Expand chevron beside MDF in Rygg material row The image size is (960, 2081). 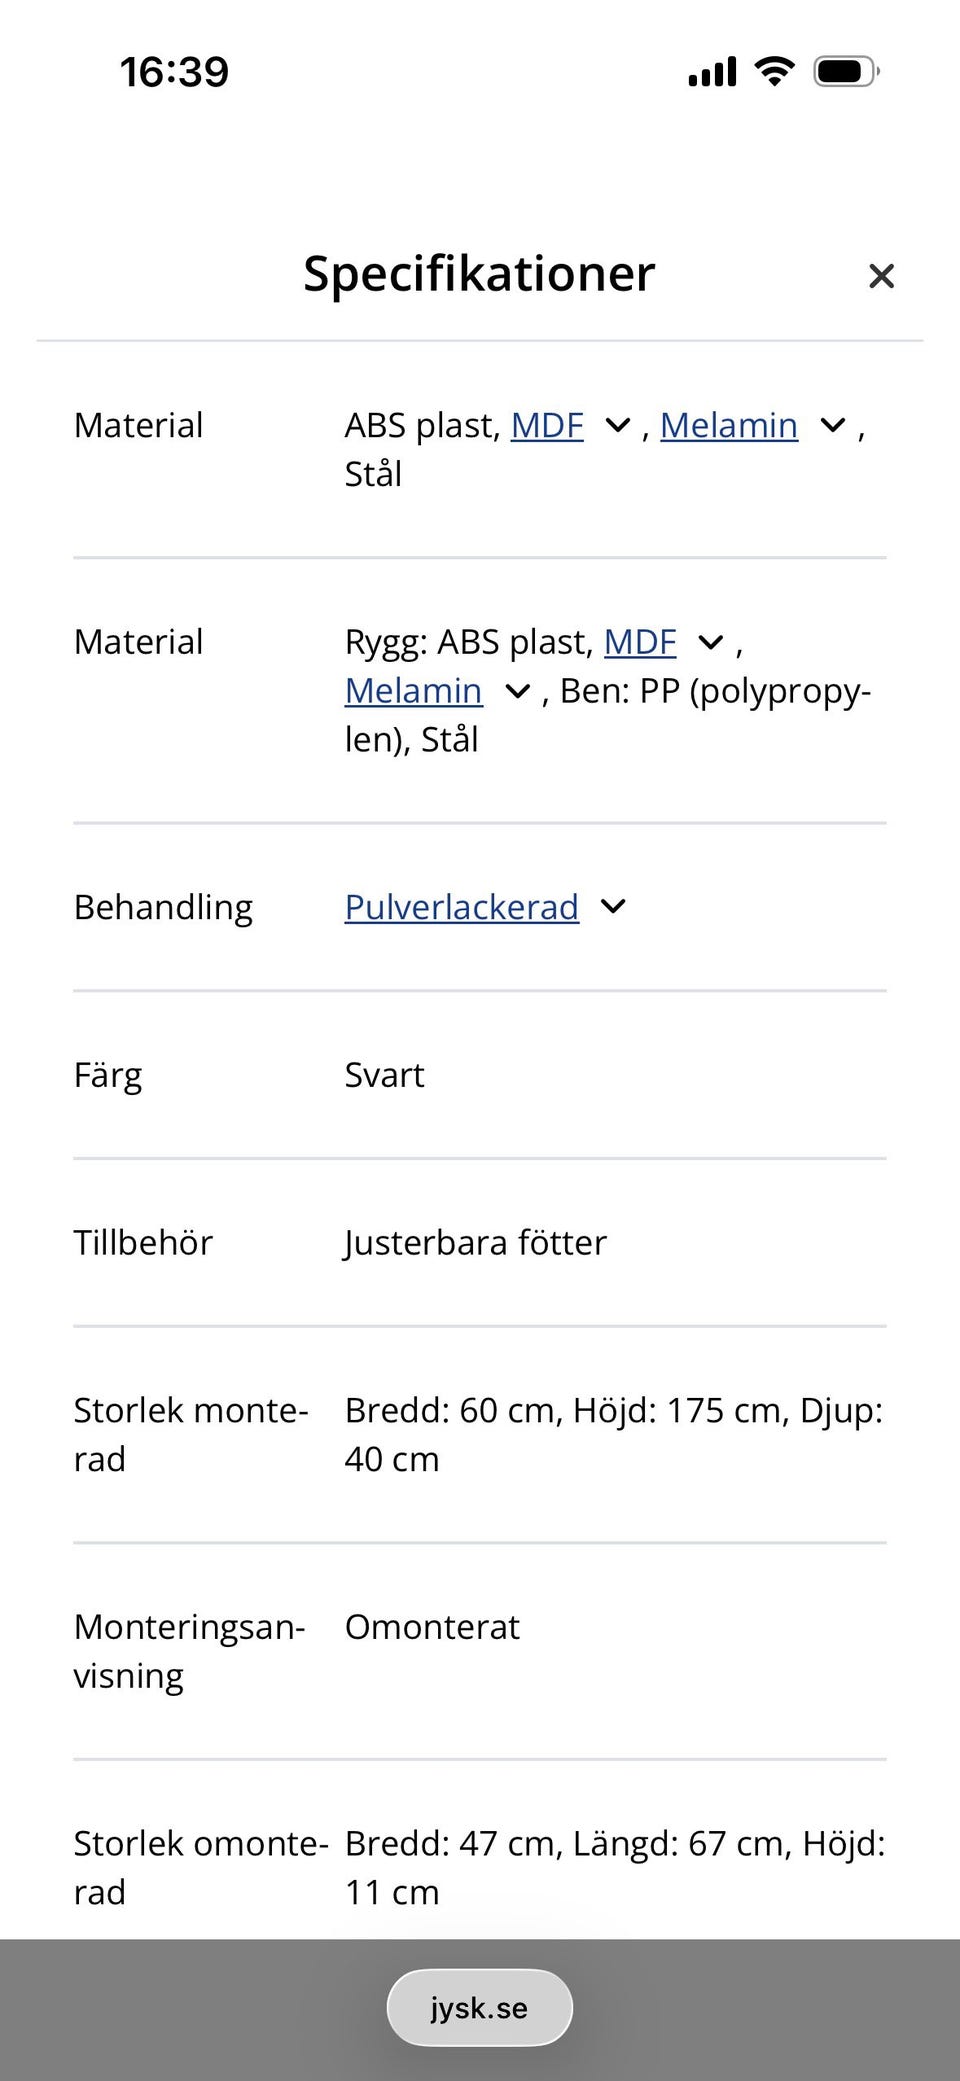tap(711, 642)
